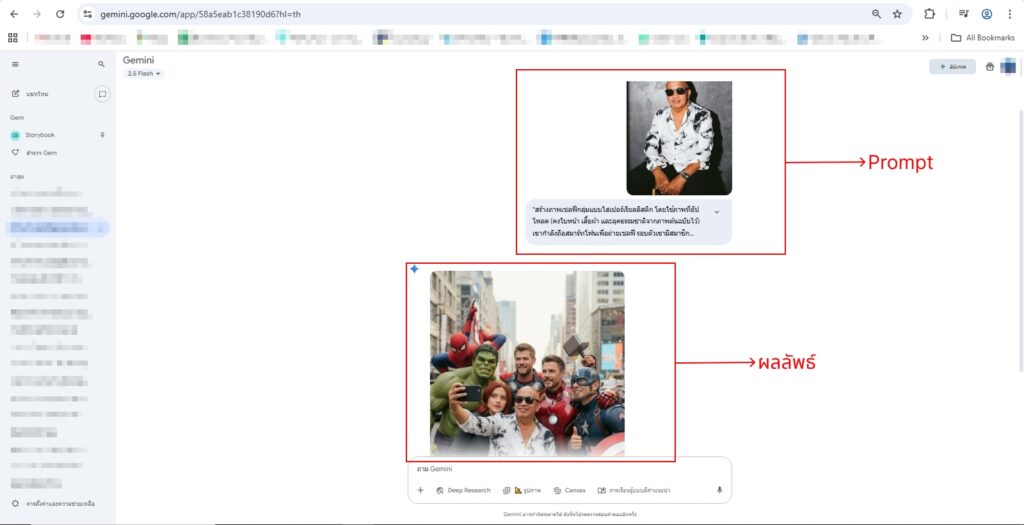This screenshot has width=1024, height=525.
Task: Open the Storybook gem in sidebar
Action: pos(40,135)
